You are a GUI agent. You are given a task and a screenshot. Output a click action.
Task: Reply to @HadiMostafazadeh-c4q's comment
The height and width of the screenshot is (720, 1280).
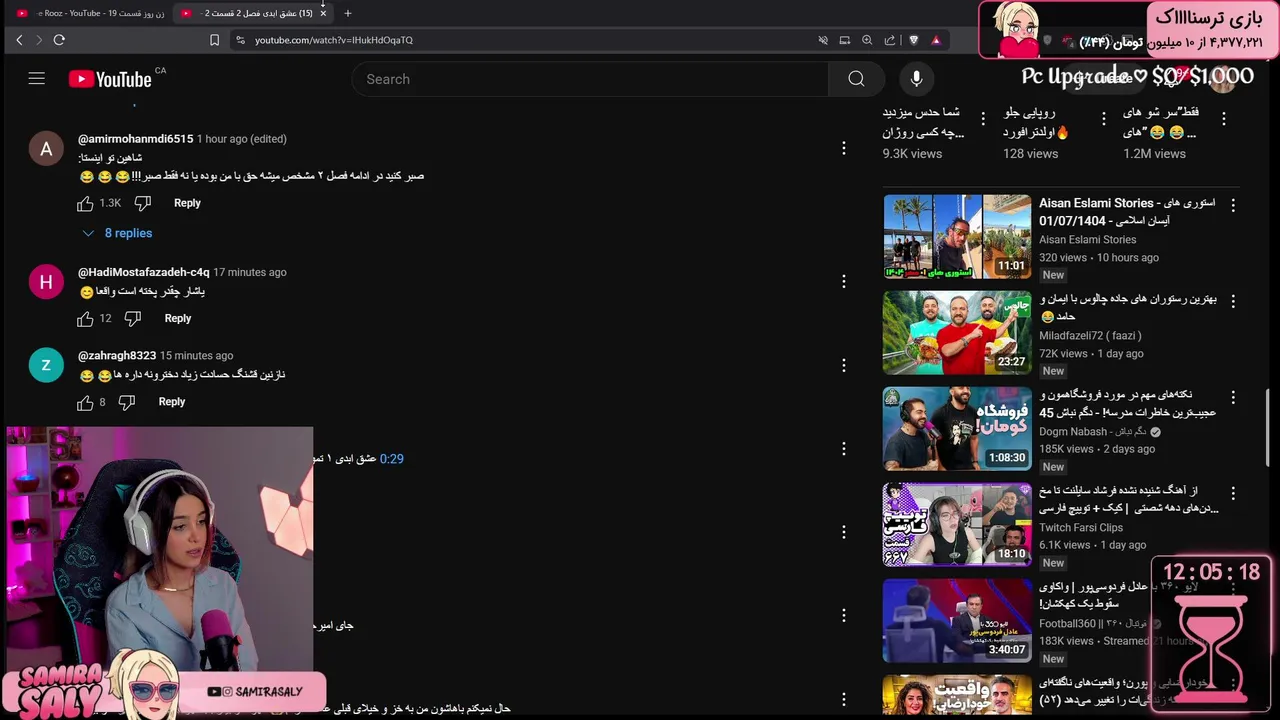click(x=177, y=318)
